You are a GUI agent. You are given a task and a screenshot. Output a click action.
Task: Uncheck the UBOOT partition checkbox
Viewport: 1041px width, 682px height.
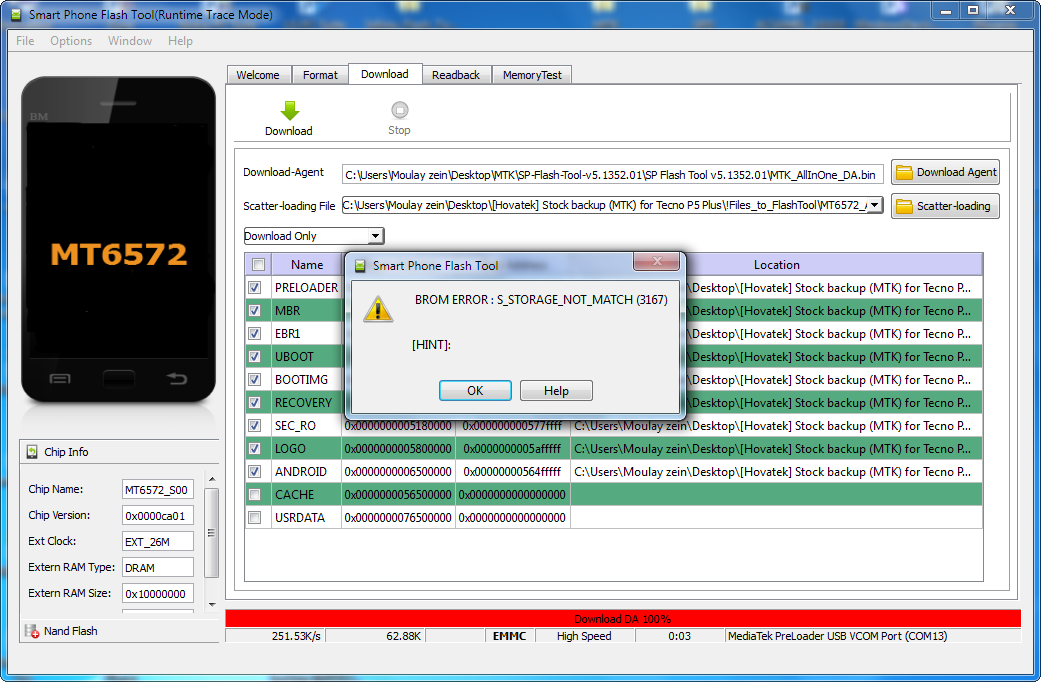pyautogui.click(x=254, y=357)
